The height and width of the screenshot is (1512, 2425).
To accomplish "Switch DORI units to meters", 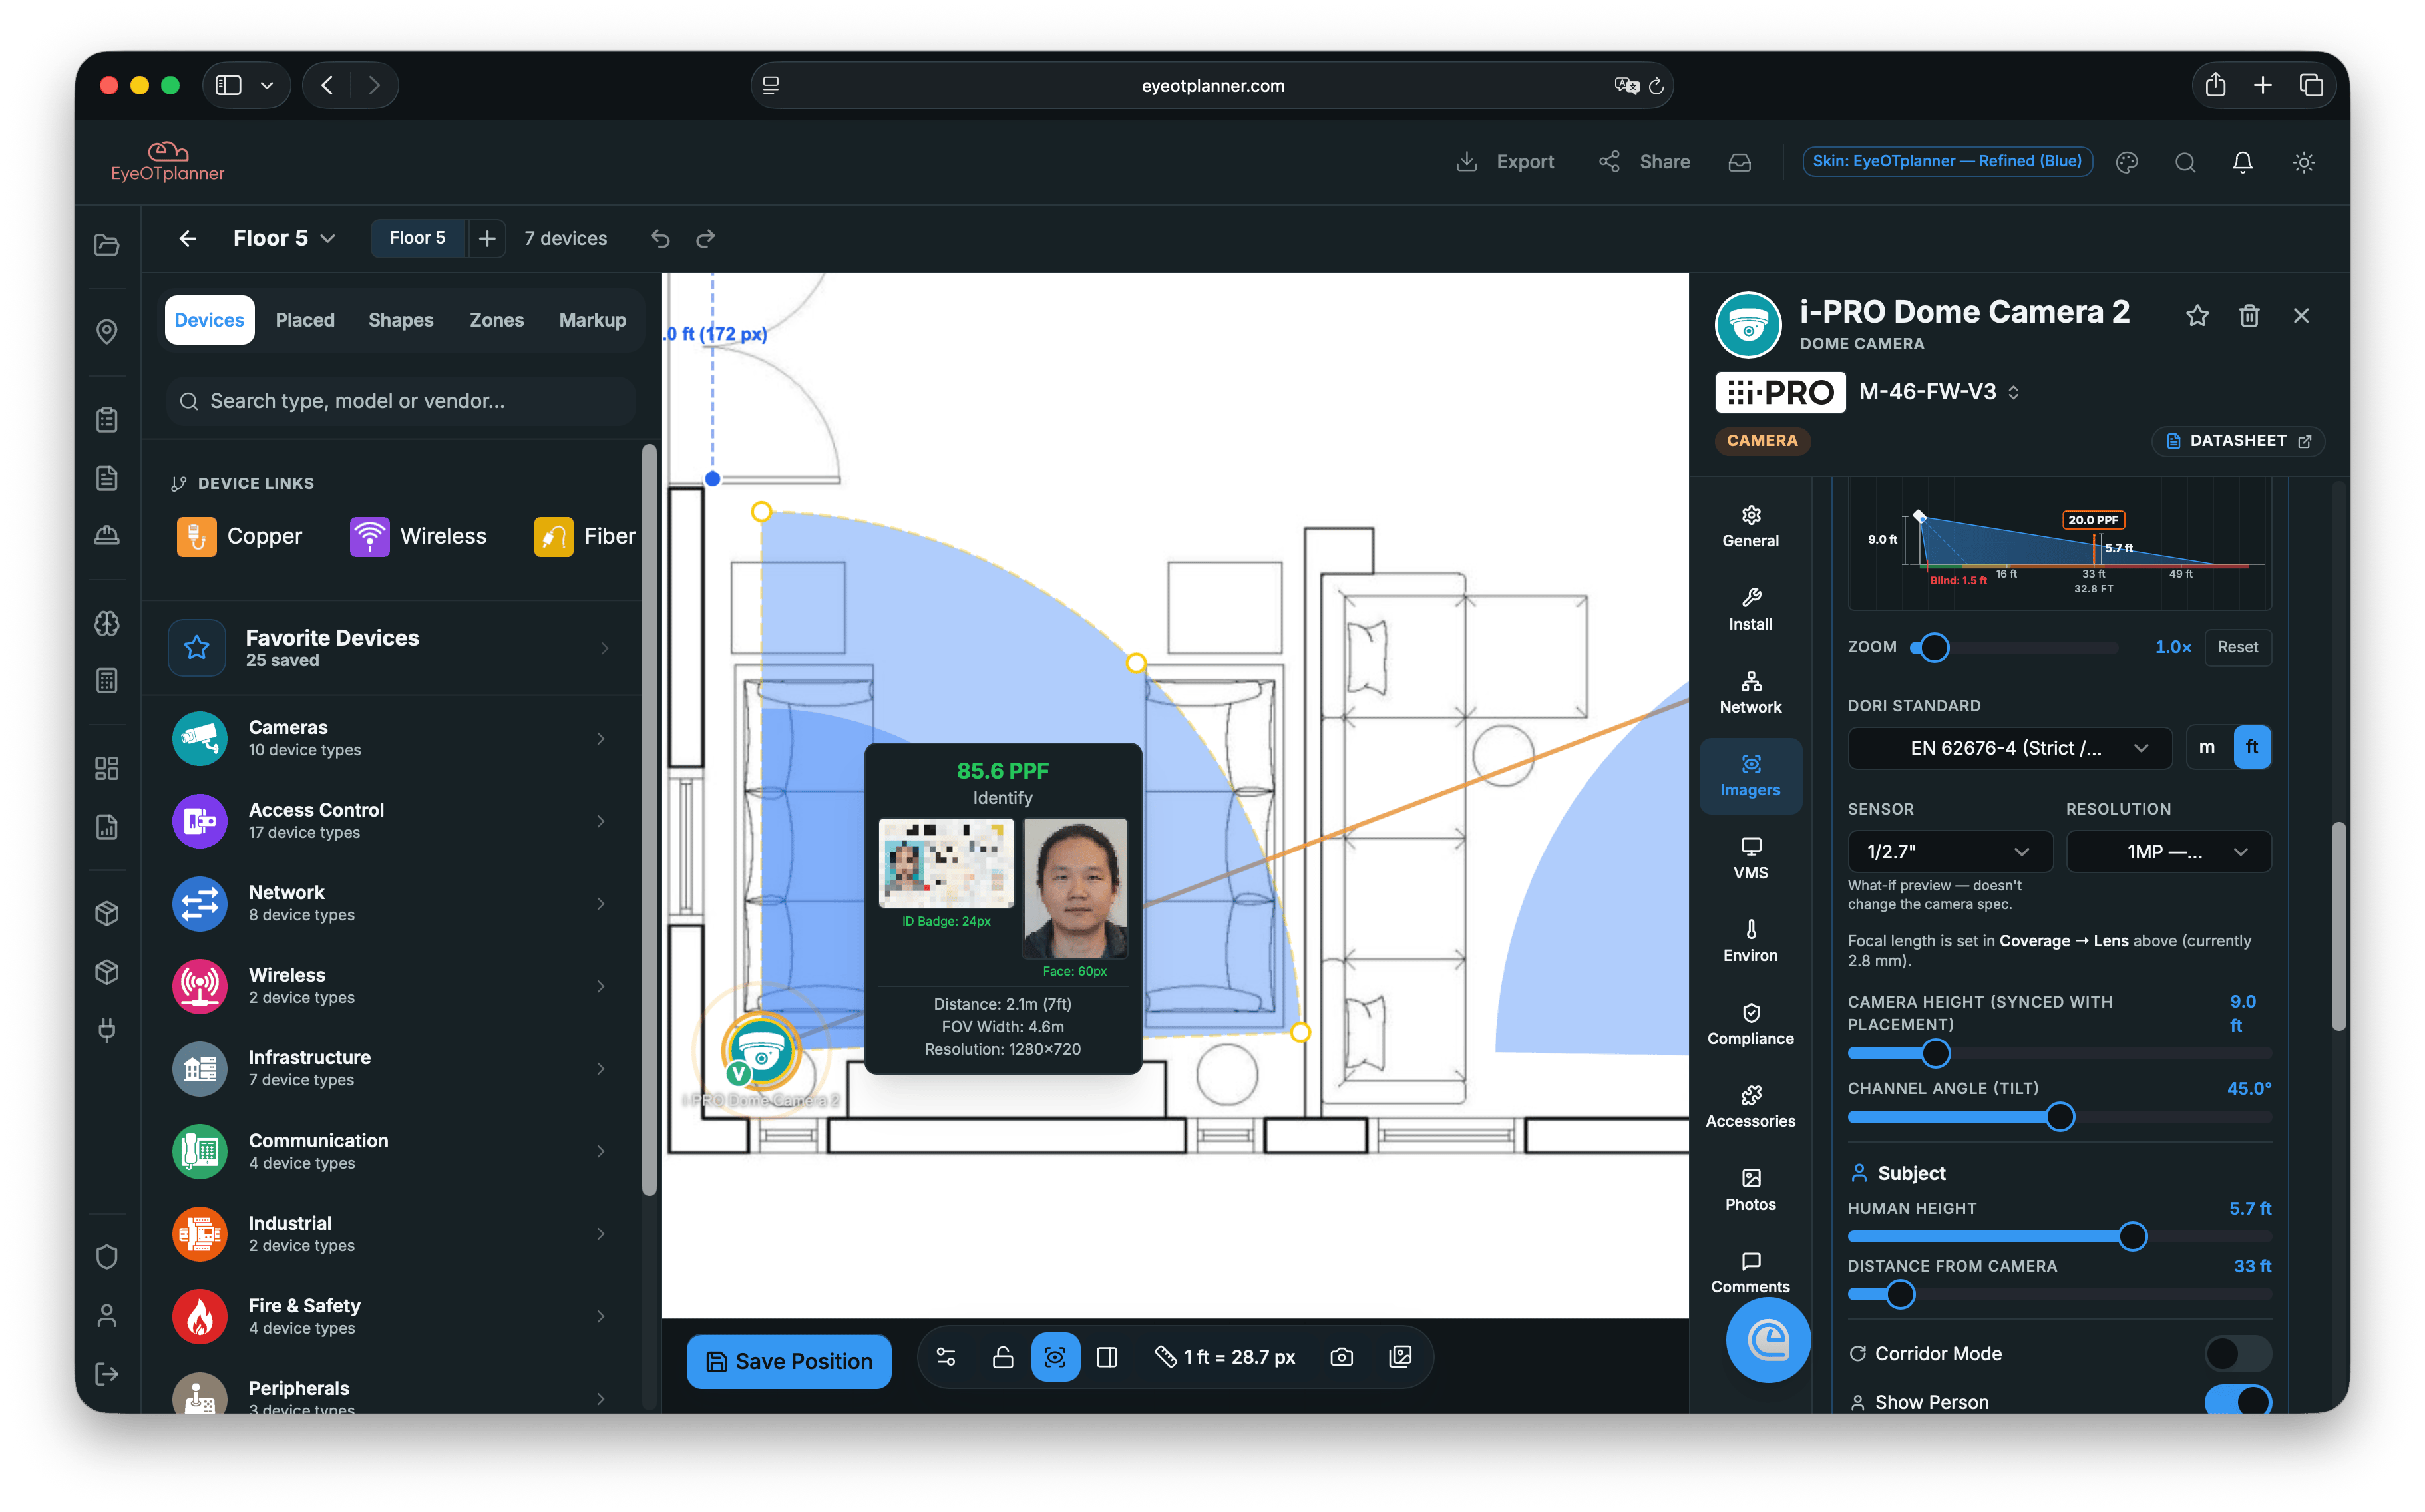I will pos(2207,748).
